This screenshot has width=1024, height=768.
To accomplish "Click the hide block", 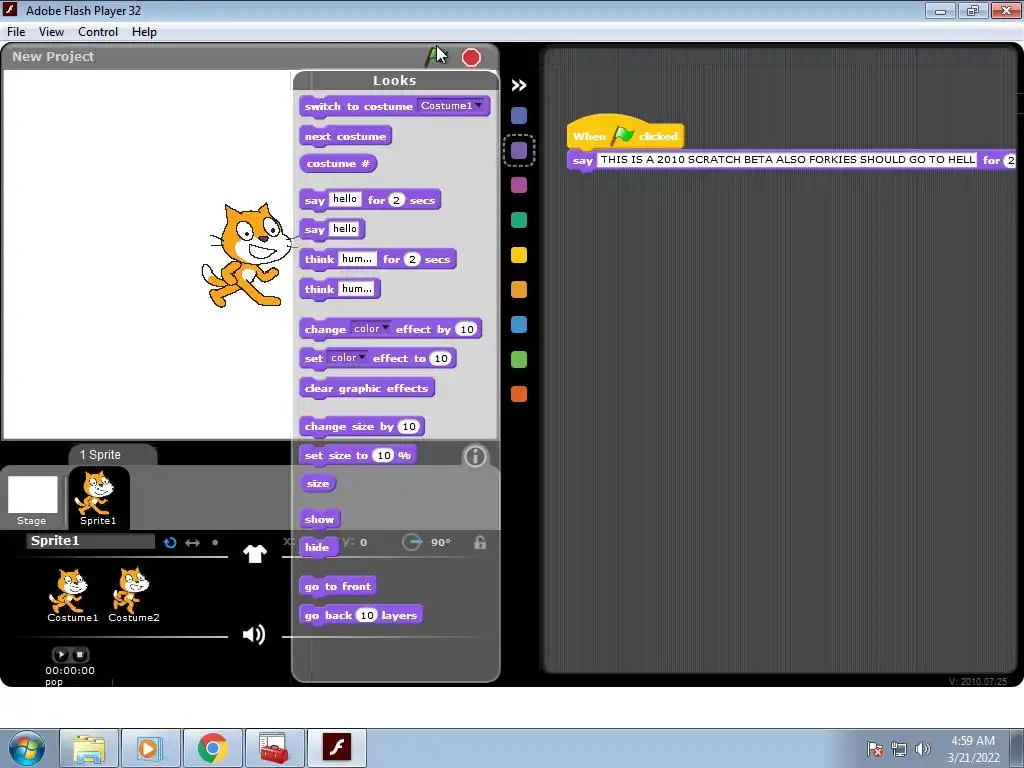I will point(317,547).
